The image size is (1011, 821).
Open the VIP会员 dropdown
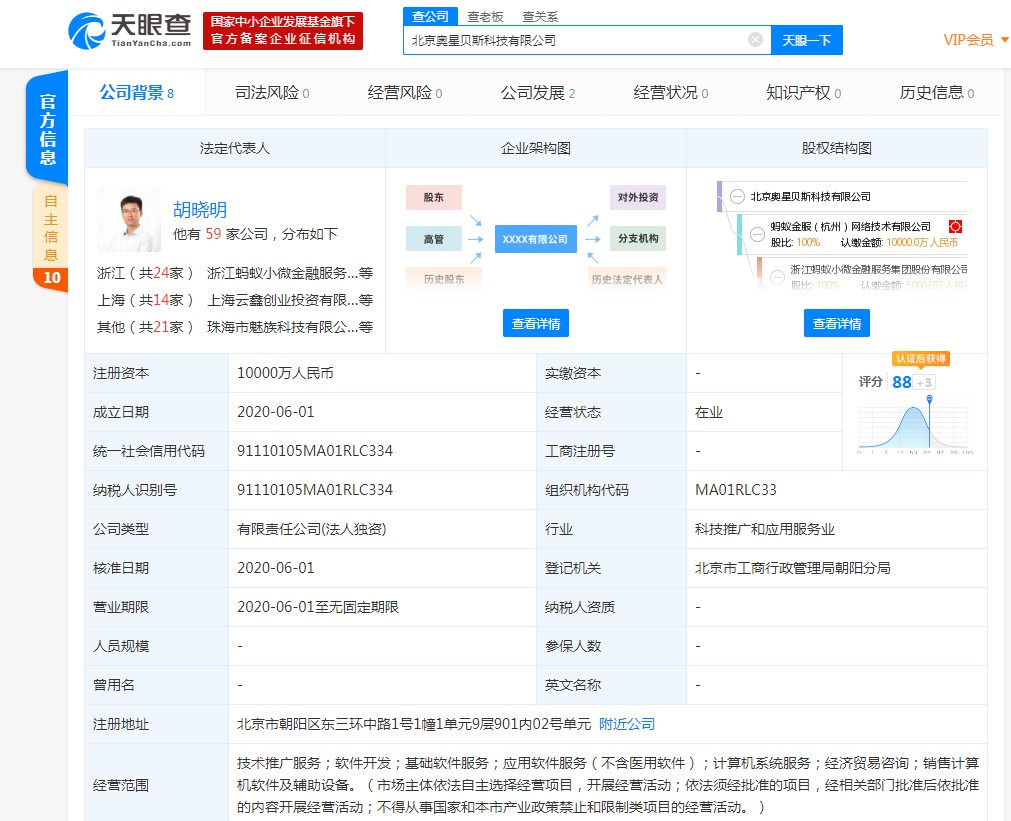pyautogui.click(x=976, y=40)
